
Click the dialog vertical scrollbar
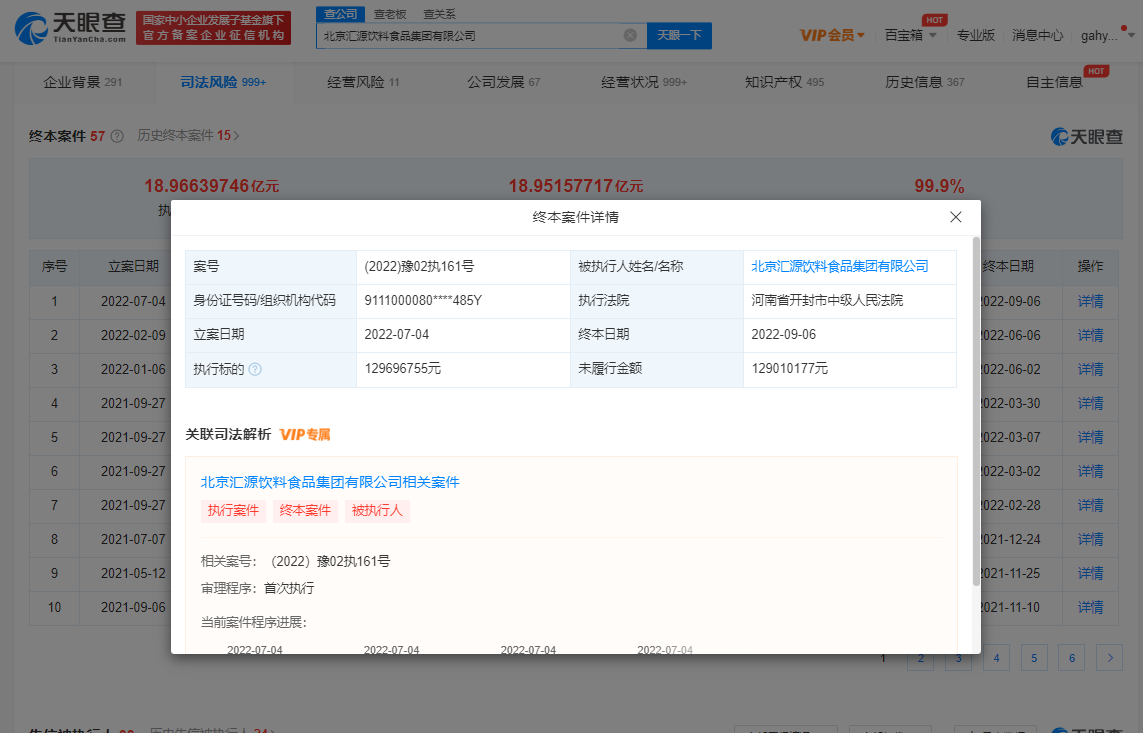pos(976,411)
